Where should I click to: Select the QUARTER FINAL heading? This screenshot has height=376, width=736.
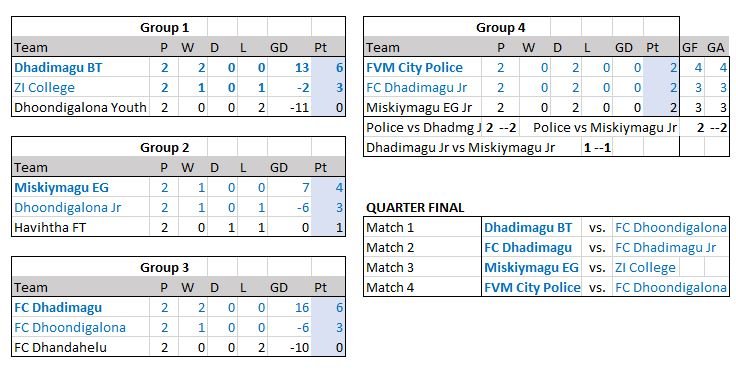click(415, 207)
